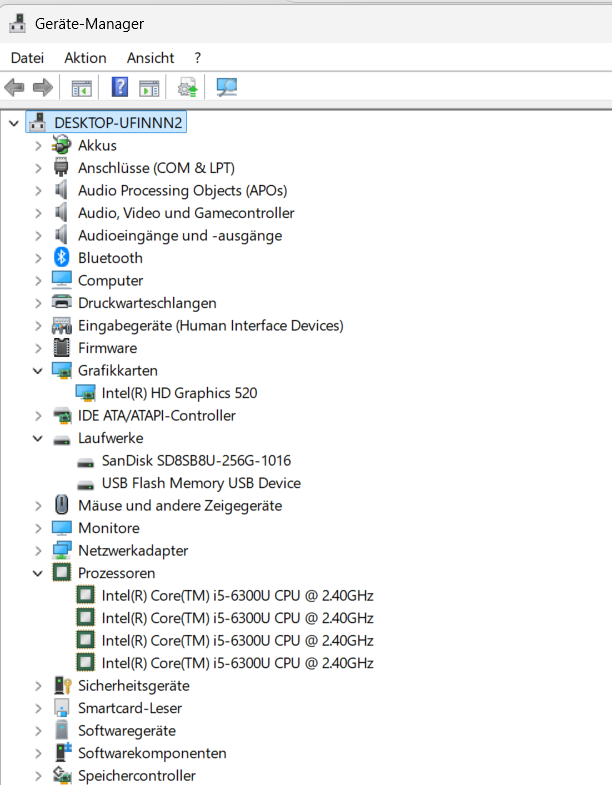
Task: Select the Druckwarteschlangen label
Action: [147, 303]
